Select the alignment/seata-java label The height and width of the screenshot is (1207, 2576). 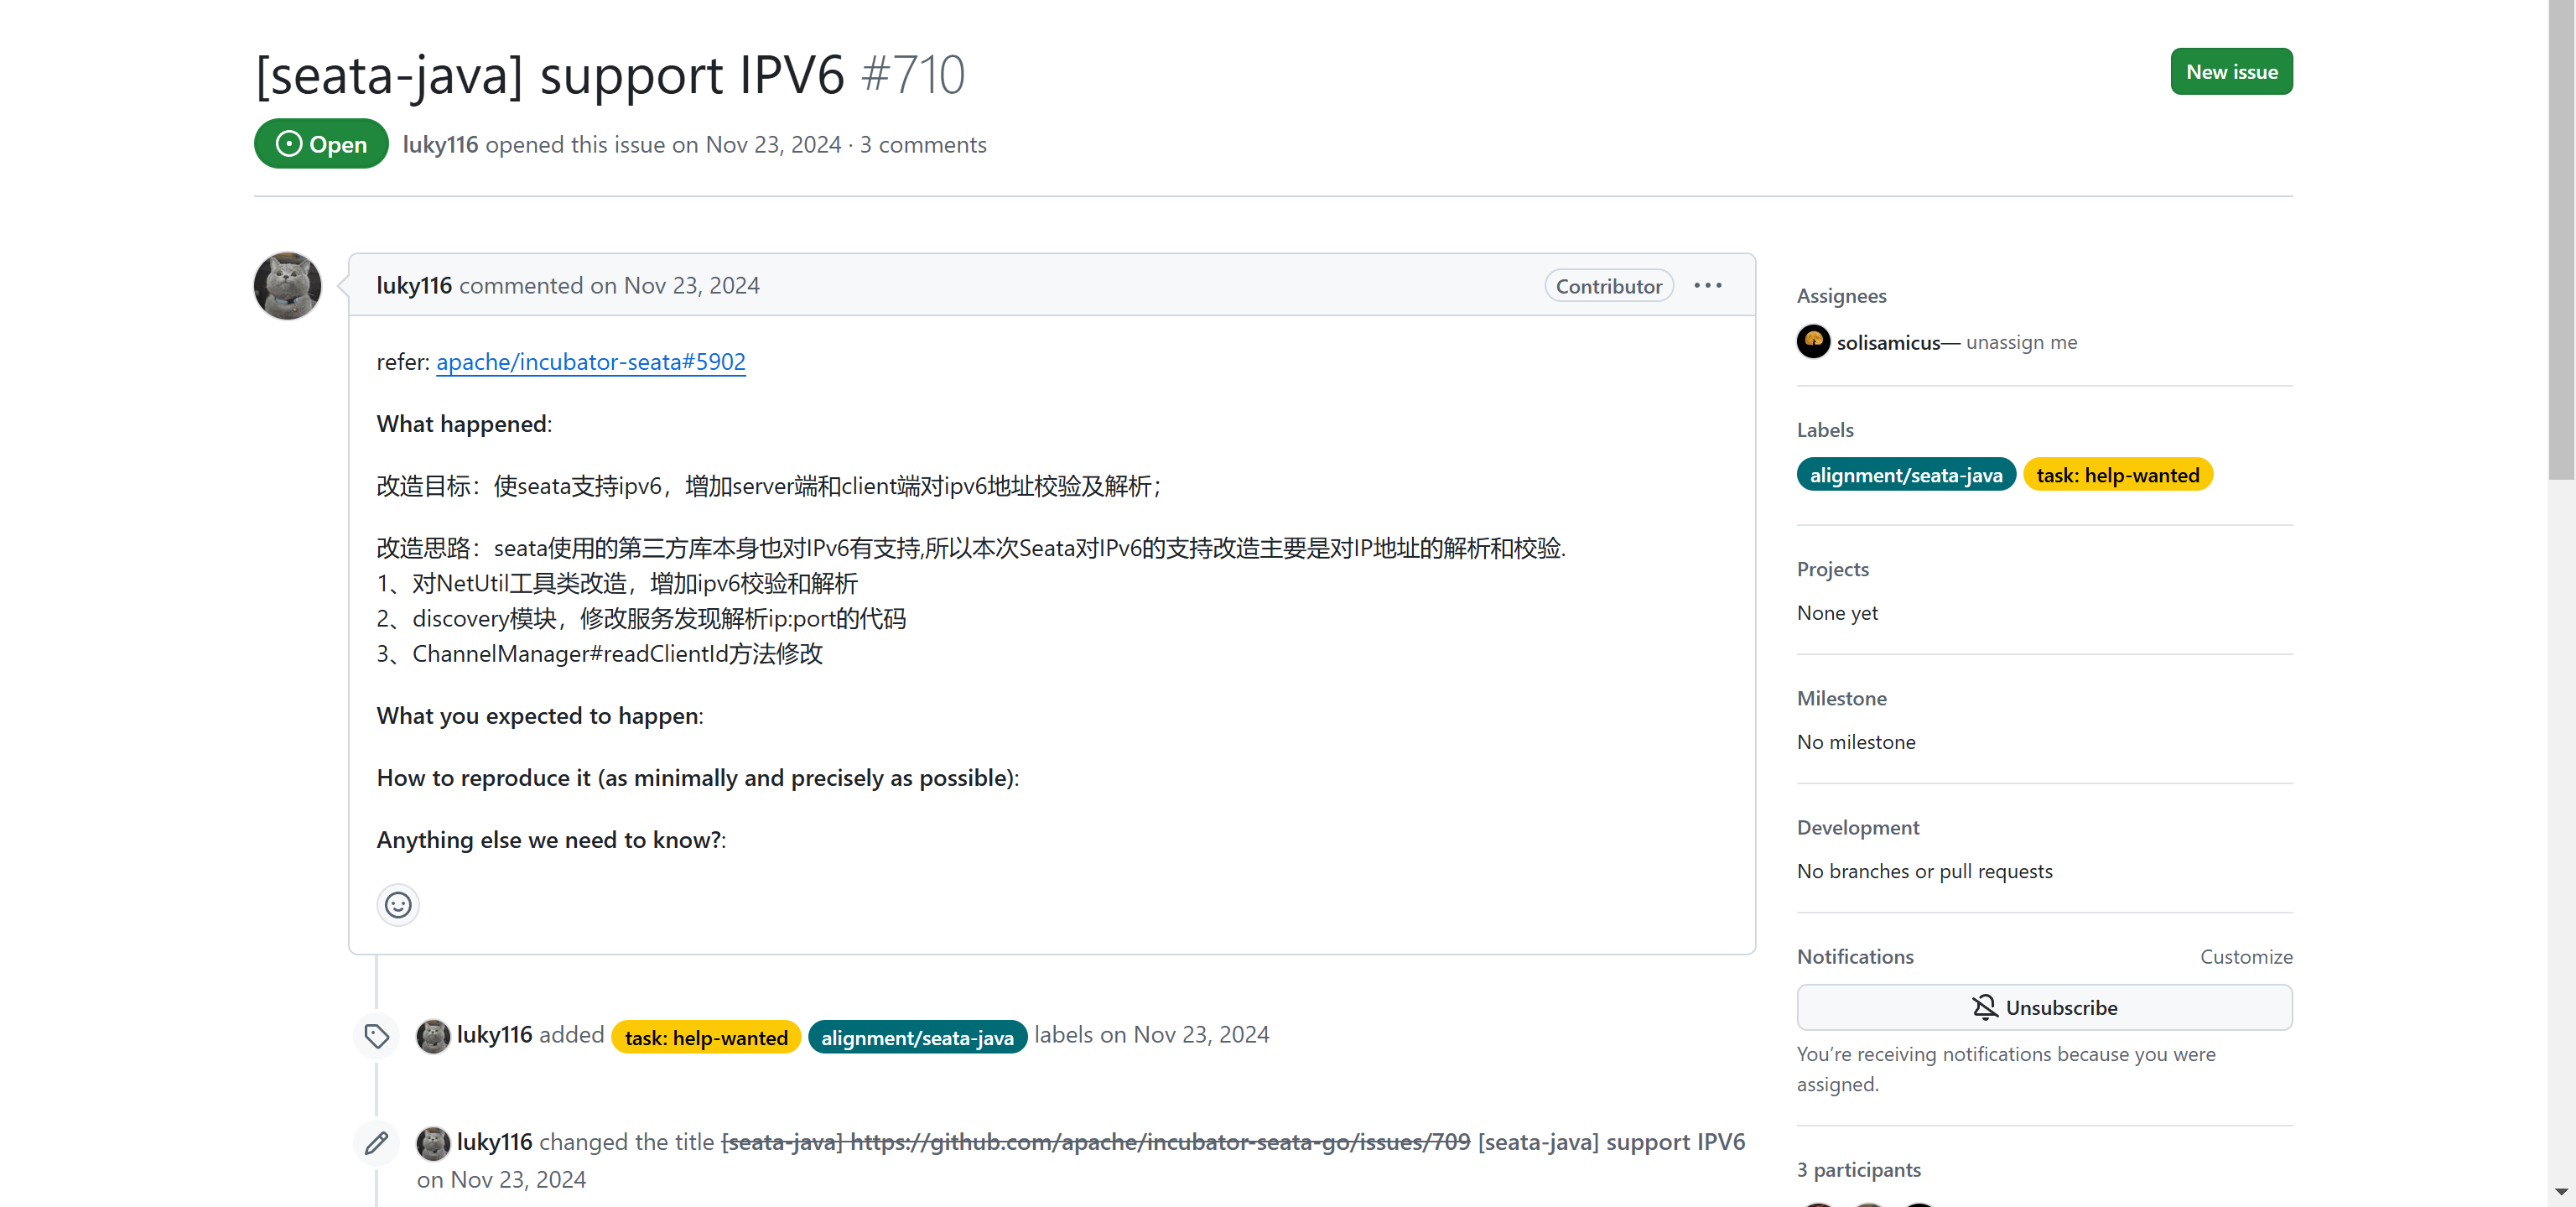click(1905, 474)
